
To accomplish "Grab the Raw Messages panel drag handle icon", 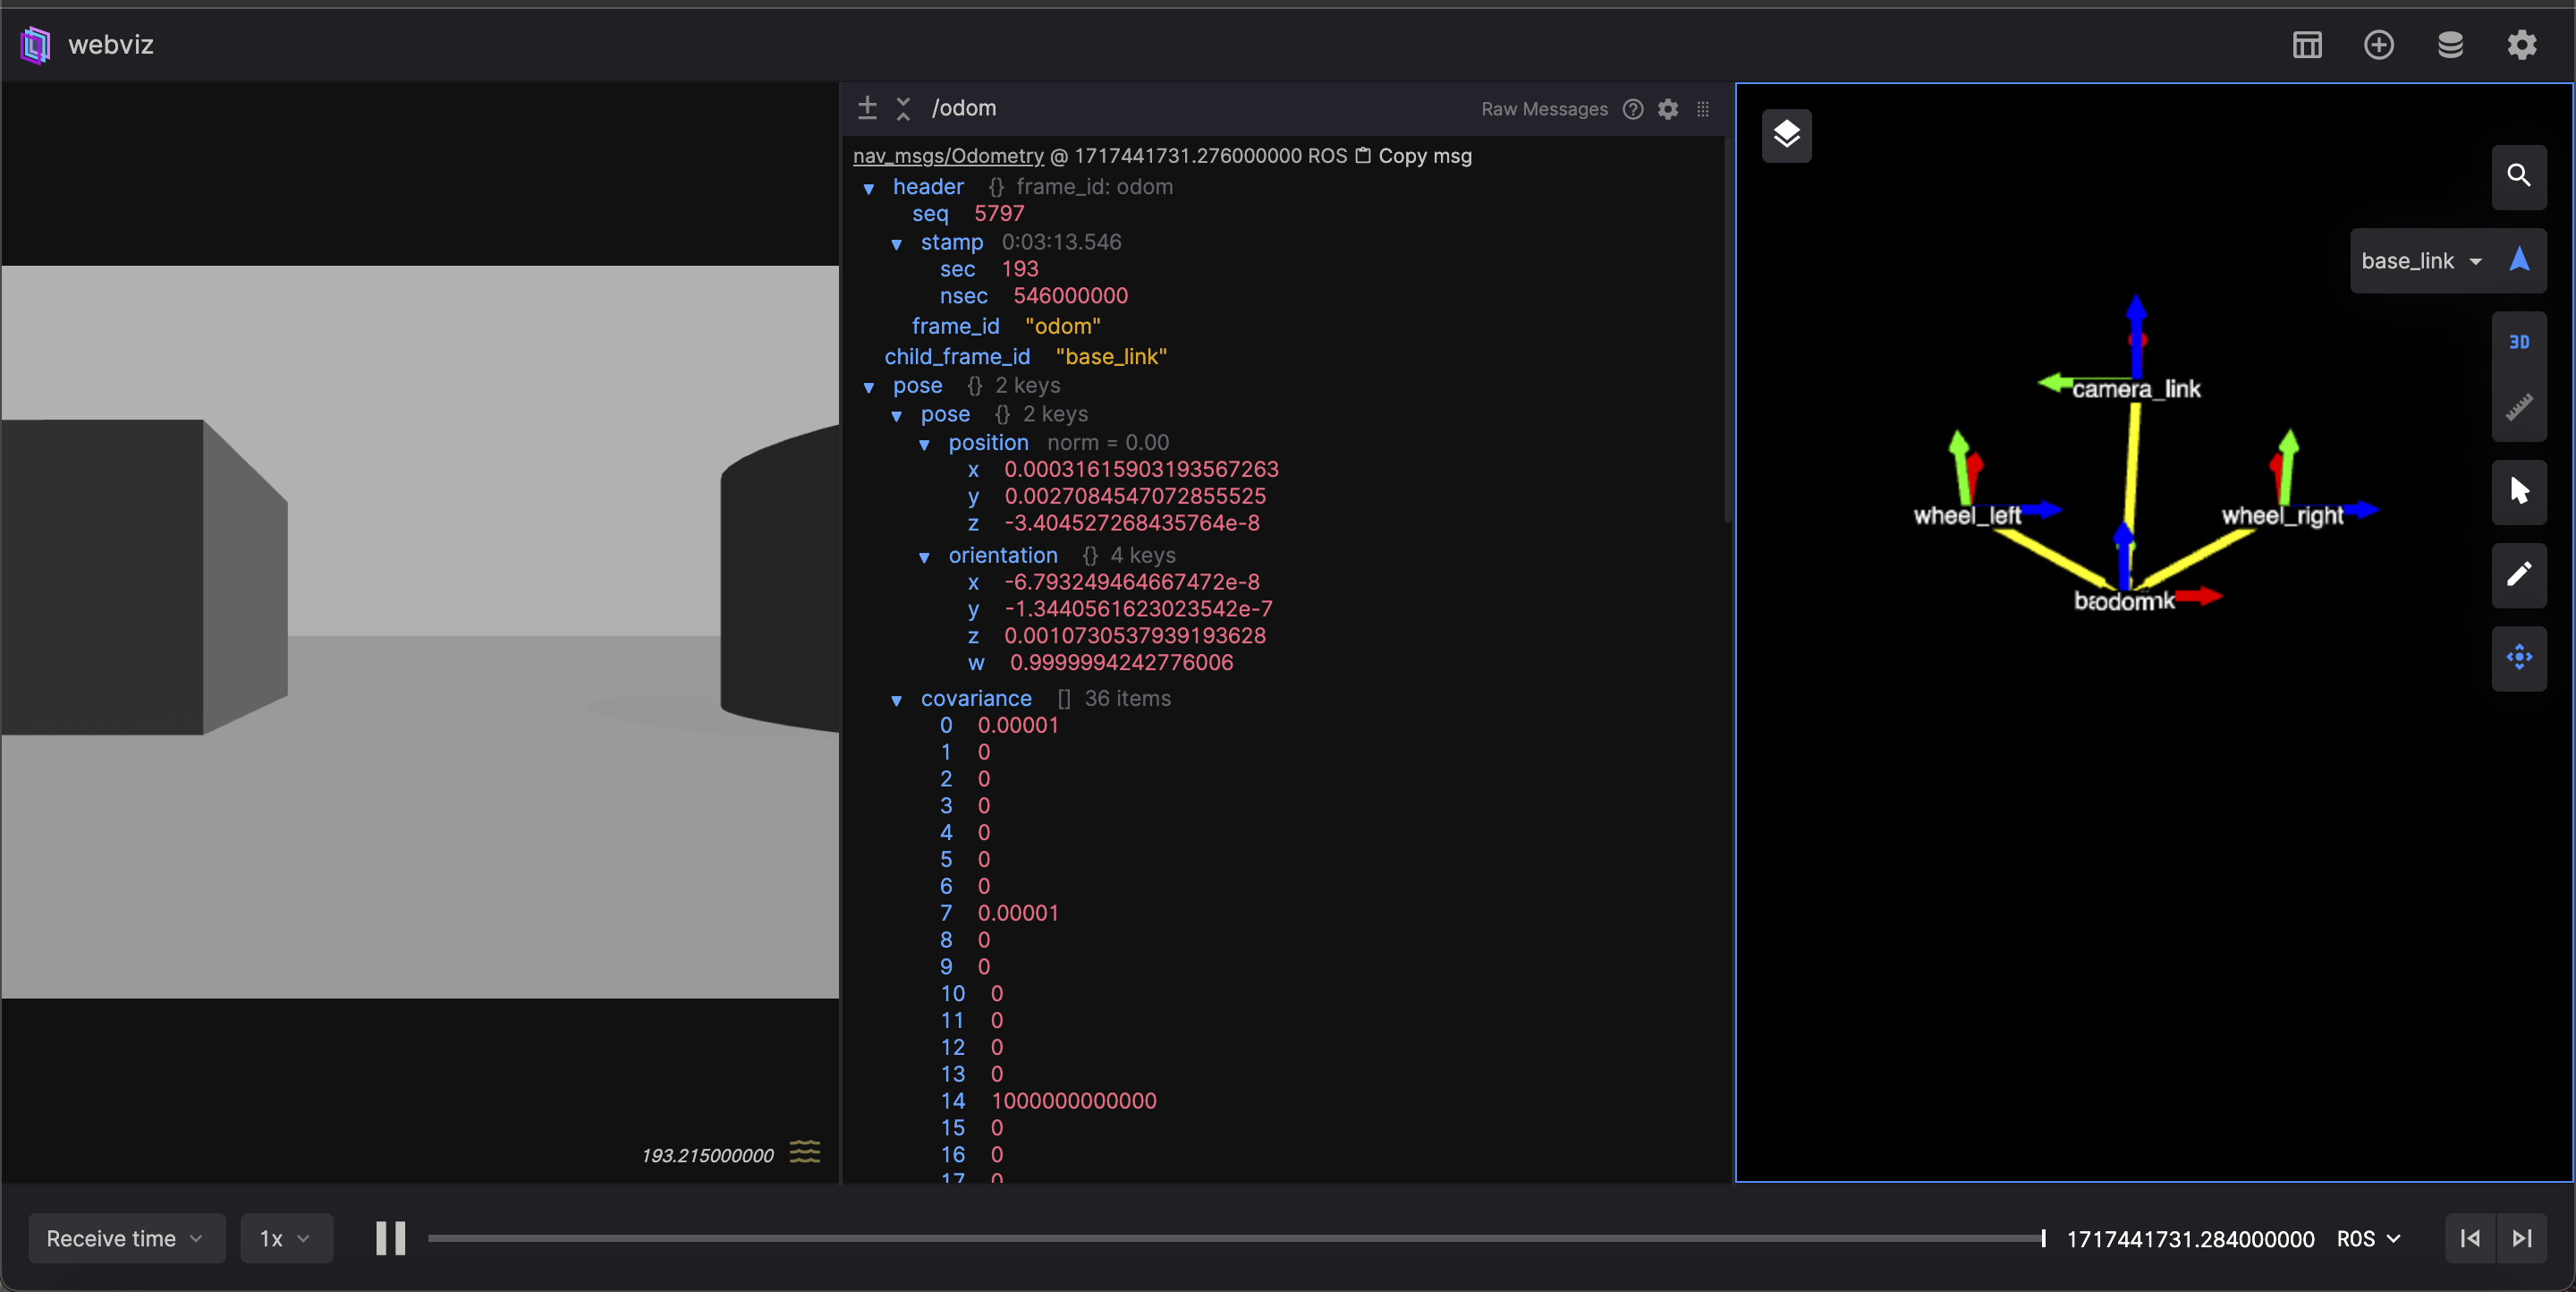I will [1703, 109].
